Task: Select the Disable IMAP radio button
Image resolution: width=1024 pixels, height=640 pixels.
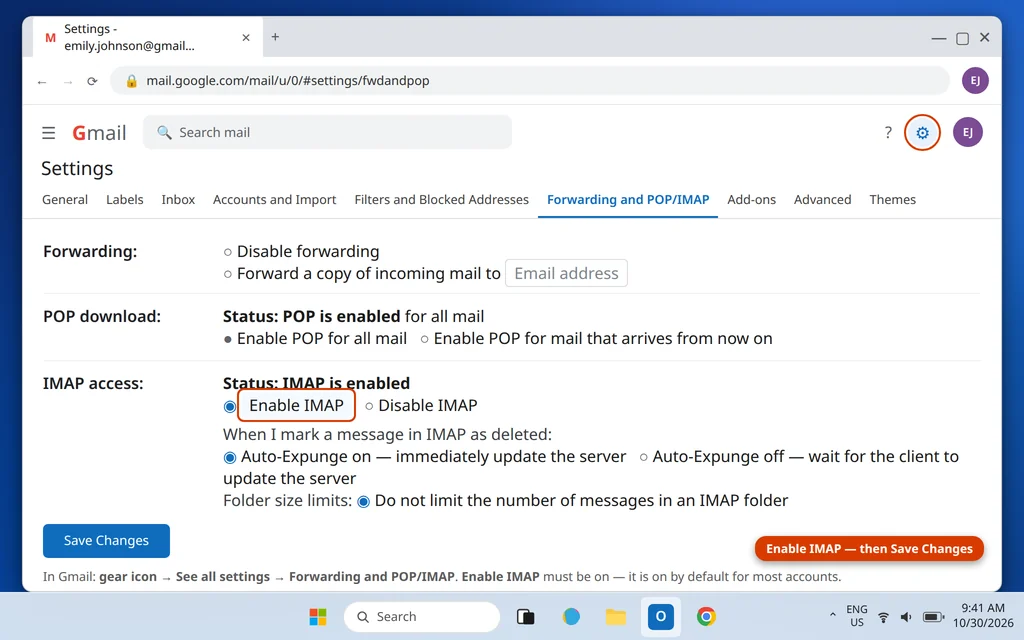Action: point(369,406)
